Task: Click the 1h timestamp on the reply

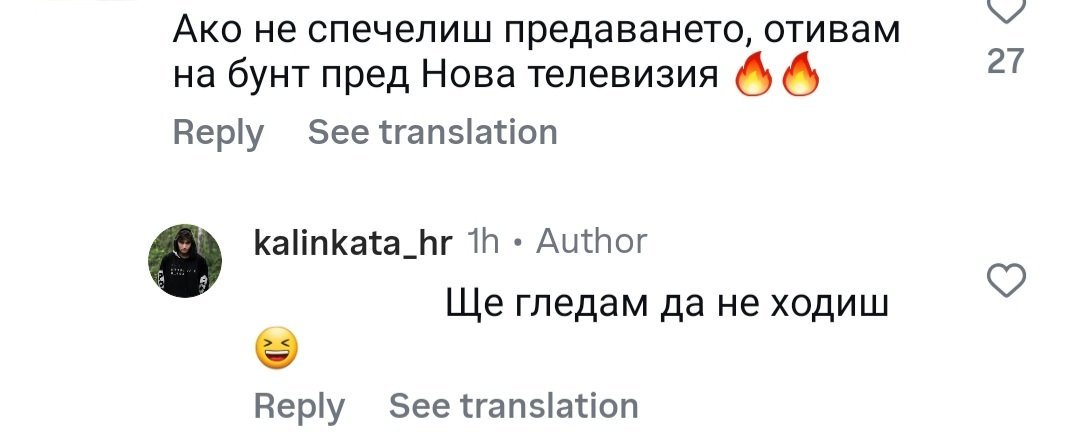Action: click(x=484, y=242)
